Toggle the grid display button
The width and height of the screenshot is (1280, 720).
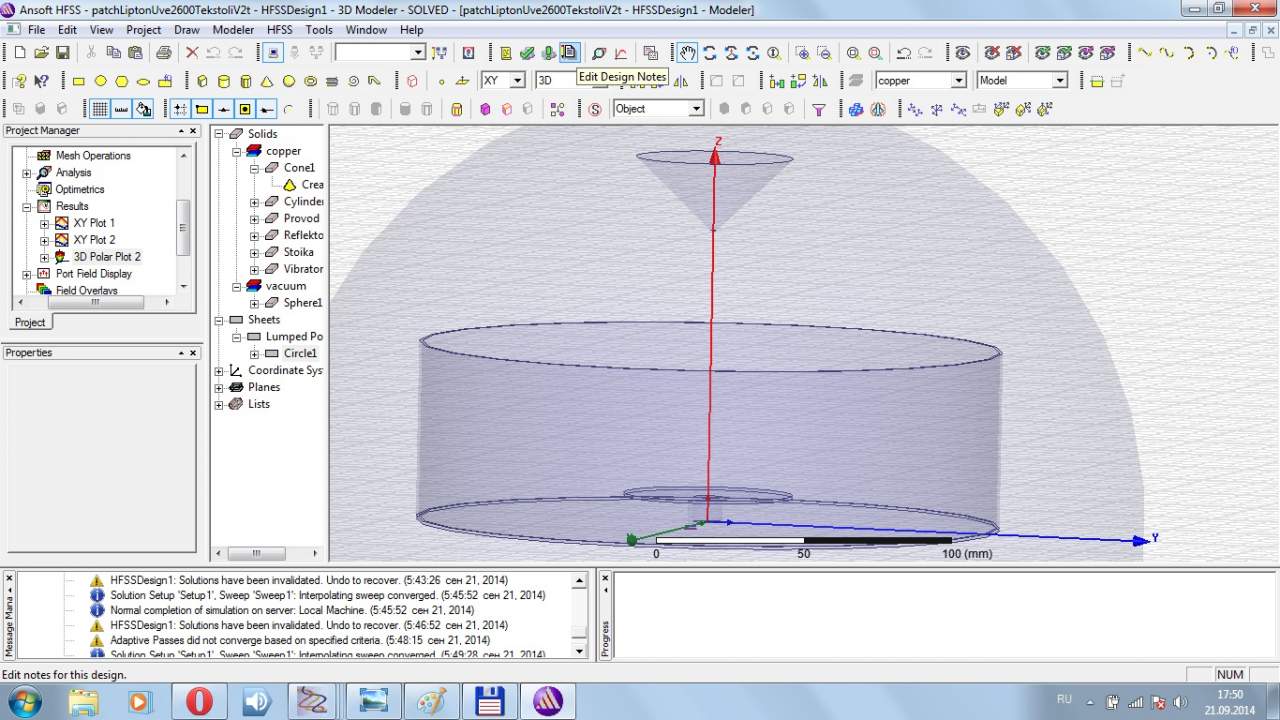[100, 109]
